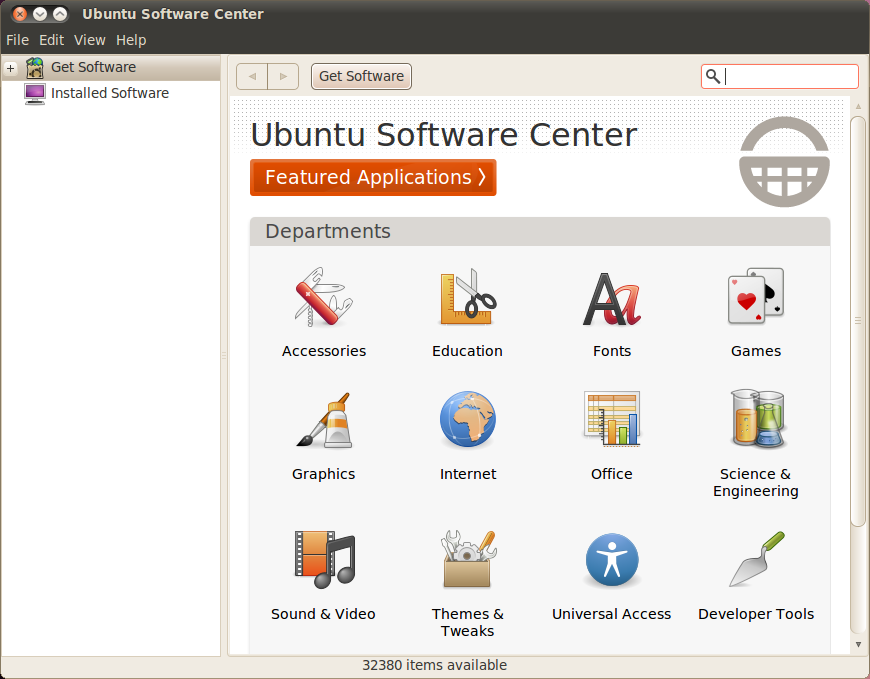This screenshot has width=870, height=679.
Task: Open Featured Applications
Action: 373,178
